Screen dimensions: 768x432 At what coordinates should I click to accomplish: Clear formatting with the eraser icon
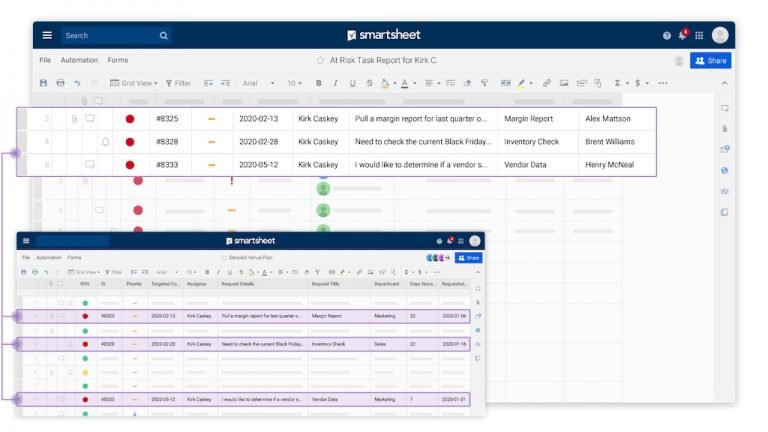click(467, 83)
